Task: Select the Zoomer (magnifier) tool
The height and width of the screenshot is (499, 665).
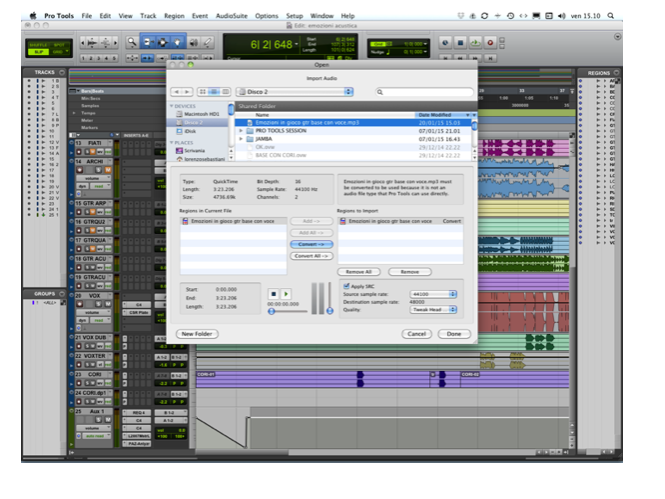Action: pos(132,42)
